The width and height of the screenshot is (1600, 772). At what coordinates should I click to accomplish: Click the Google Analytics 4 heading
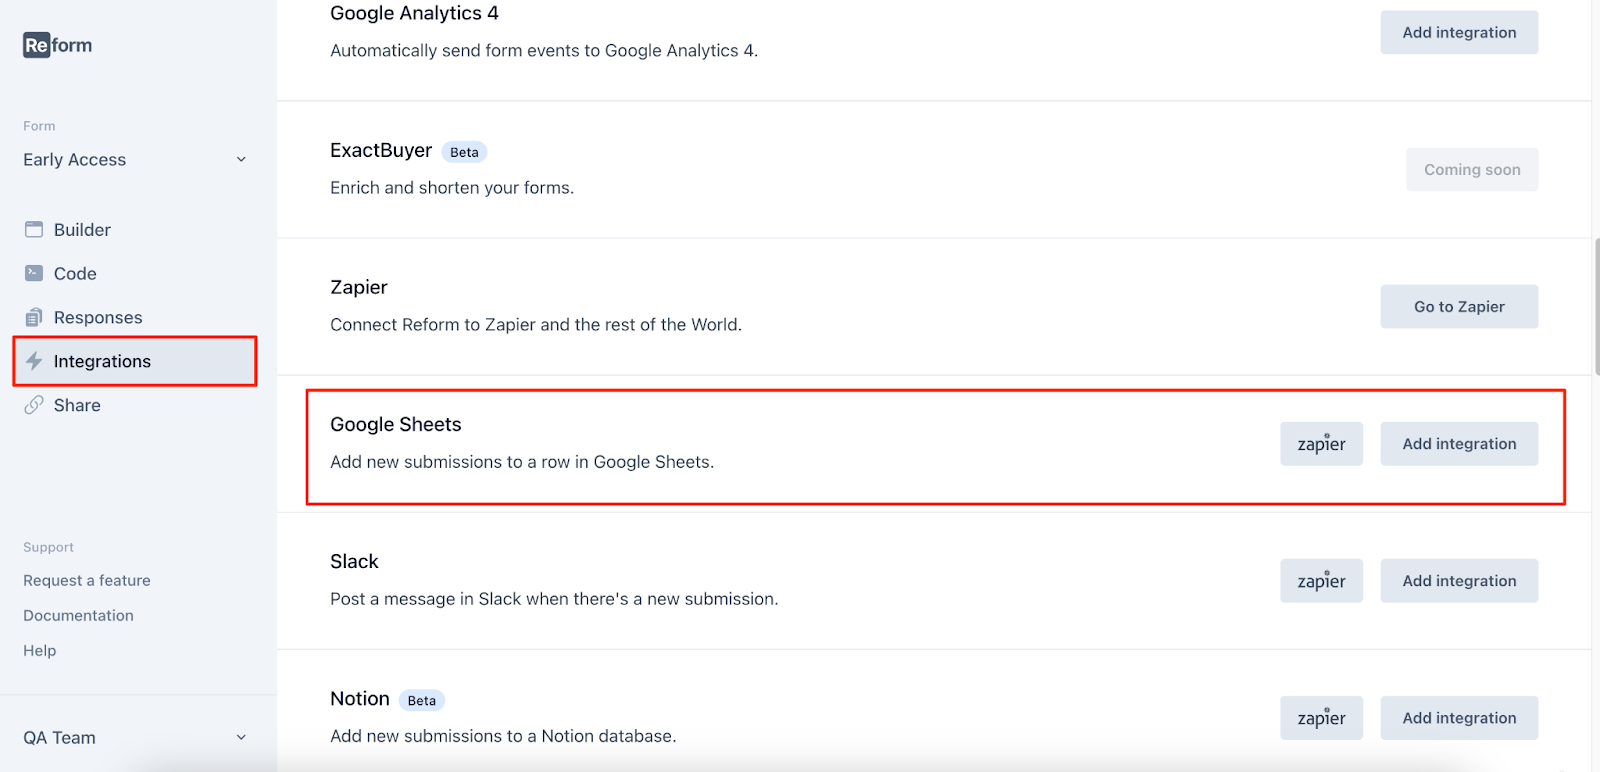[414, 13]
